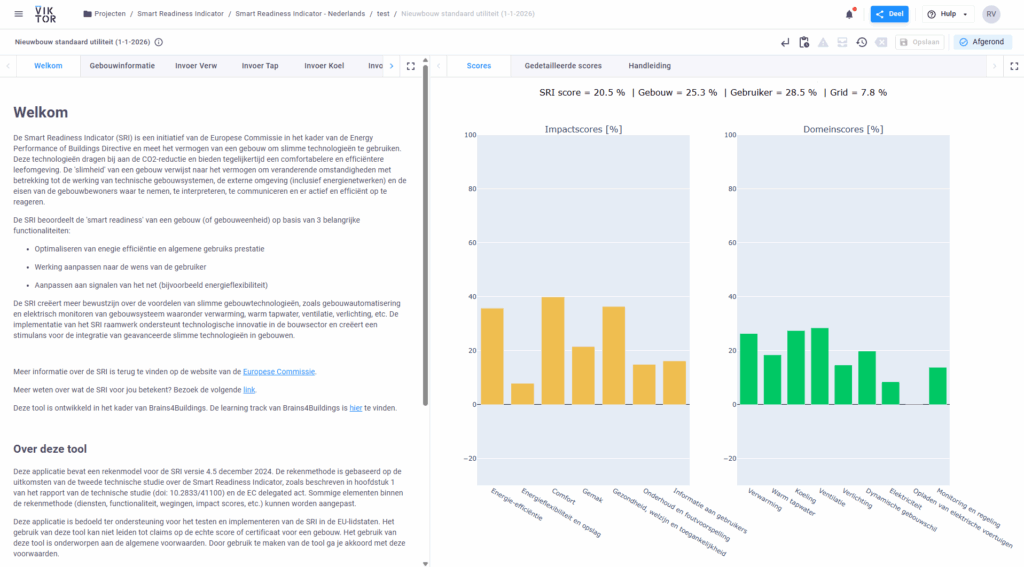Click Projecten in the breadcrumb
The image size is (1024, 567).
pos(110,14)
